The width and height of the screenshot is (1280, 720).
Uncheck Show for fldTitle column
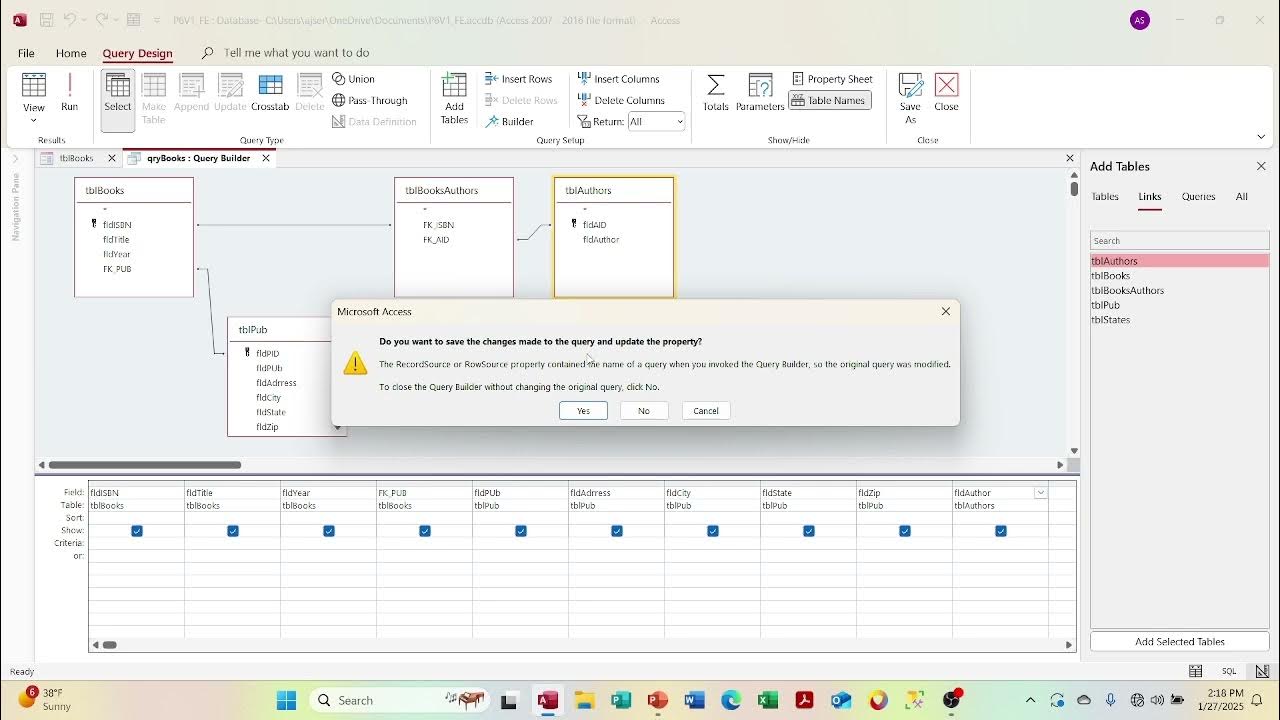[233, 531]
